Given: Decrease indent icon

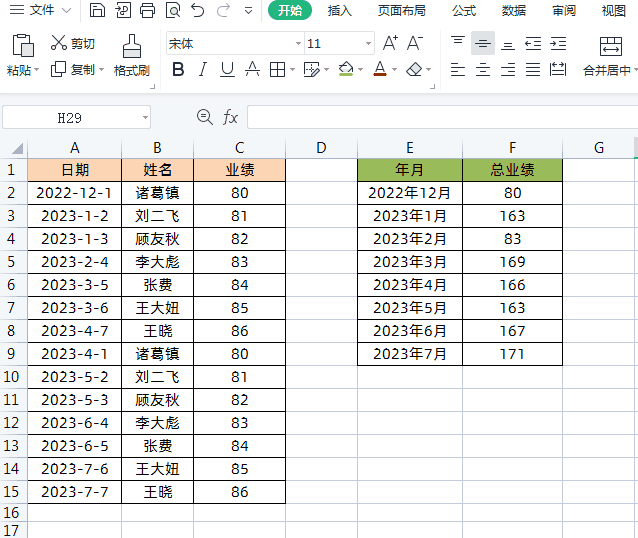Looking at the screenshot, I should [x=533, y=43].
